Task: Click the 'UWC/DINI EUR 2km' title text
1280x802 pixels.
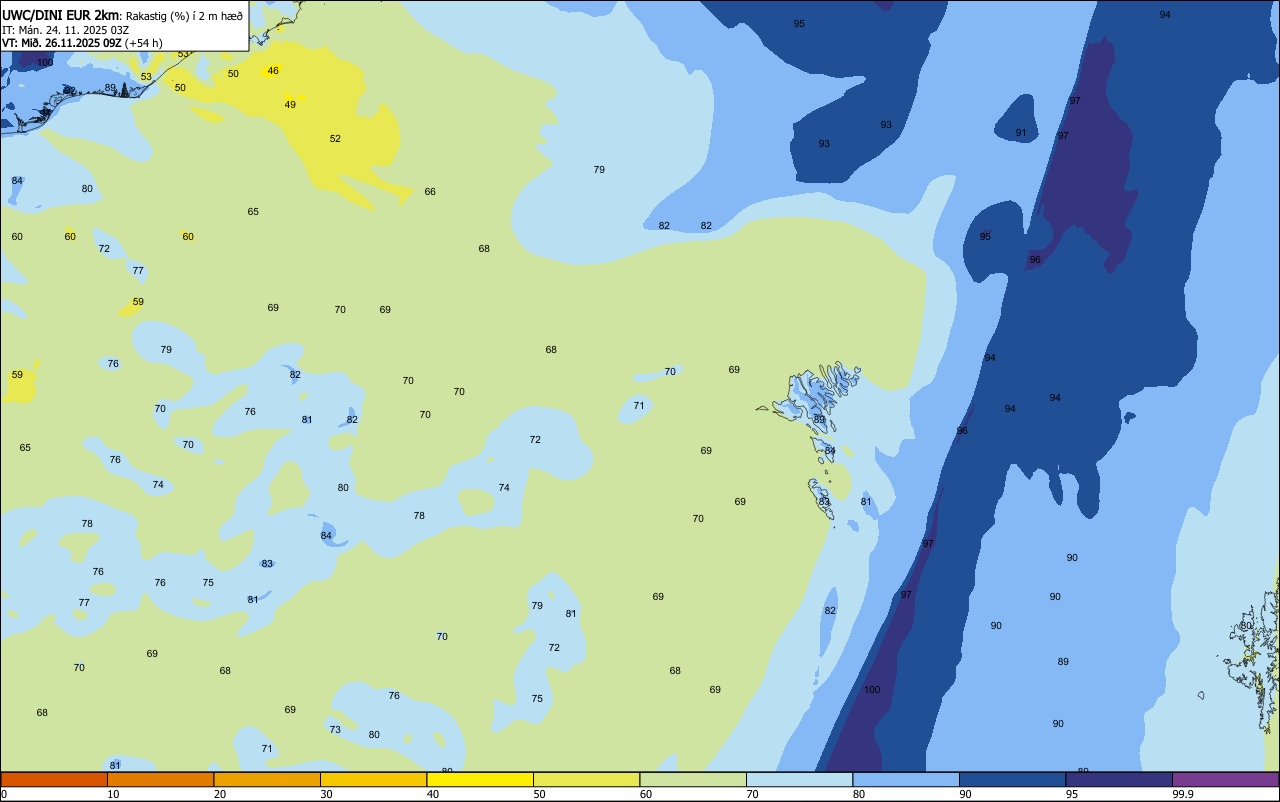Action: point(60,15)
